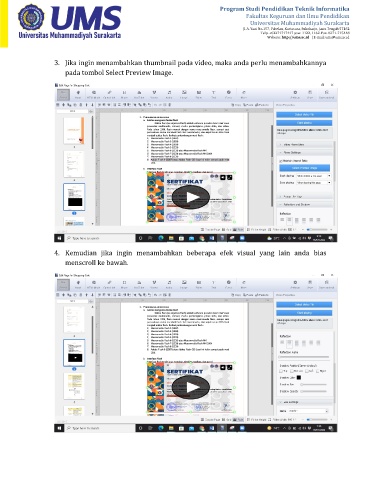Collapse the Reflection and Shadow section header
Image resolution: width=370 pixels, height=480 pixels.
pyautogui.click(x=305, y=204)
